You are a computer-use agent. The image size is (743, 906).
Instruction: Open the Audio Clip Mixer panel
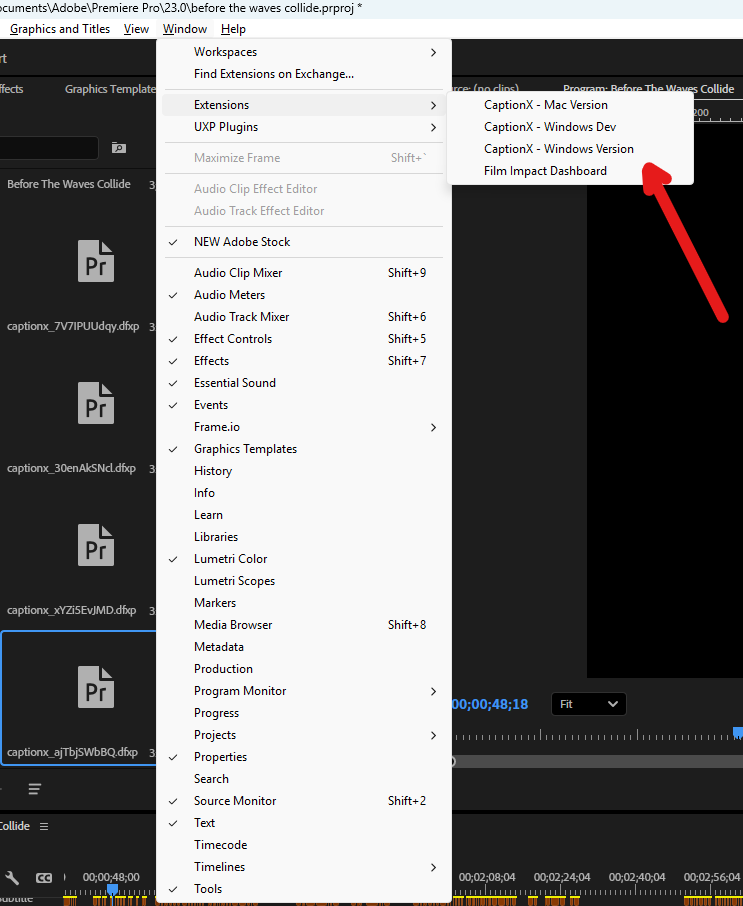coord(303,273)
